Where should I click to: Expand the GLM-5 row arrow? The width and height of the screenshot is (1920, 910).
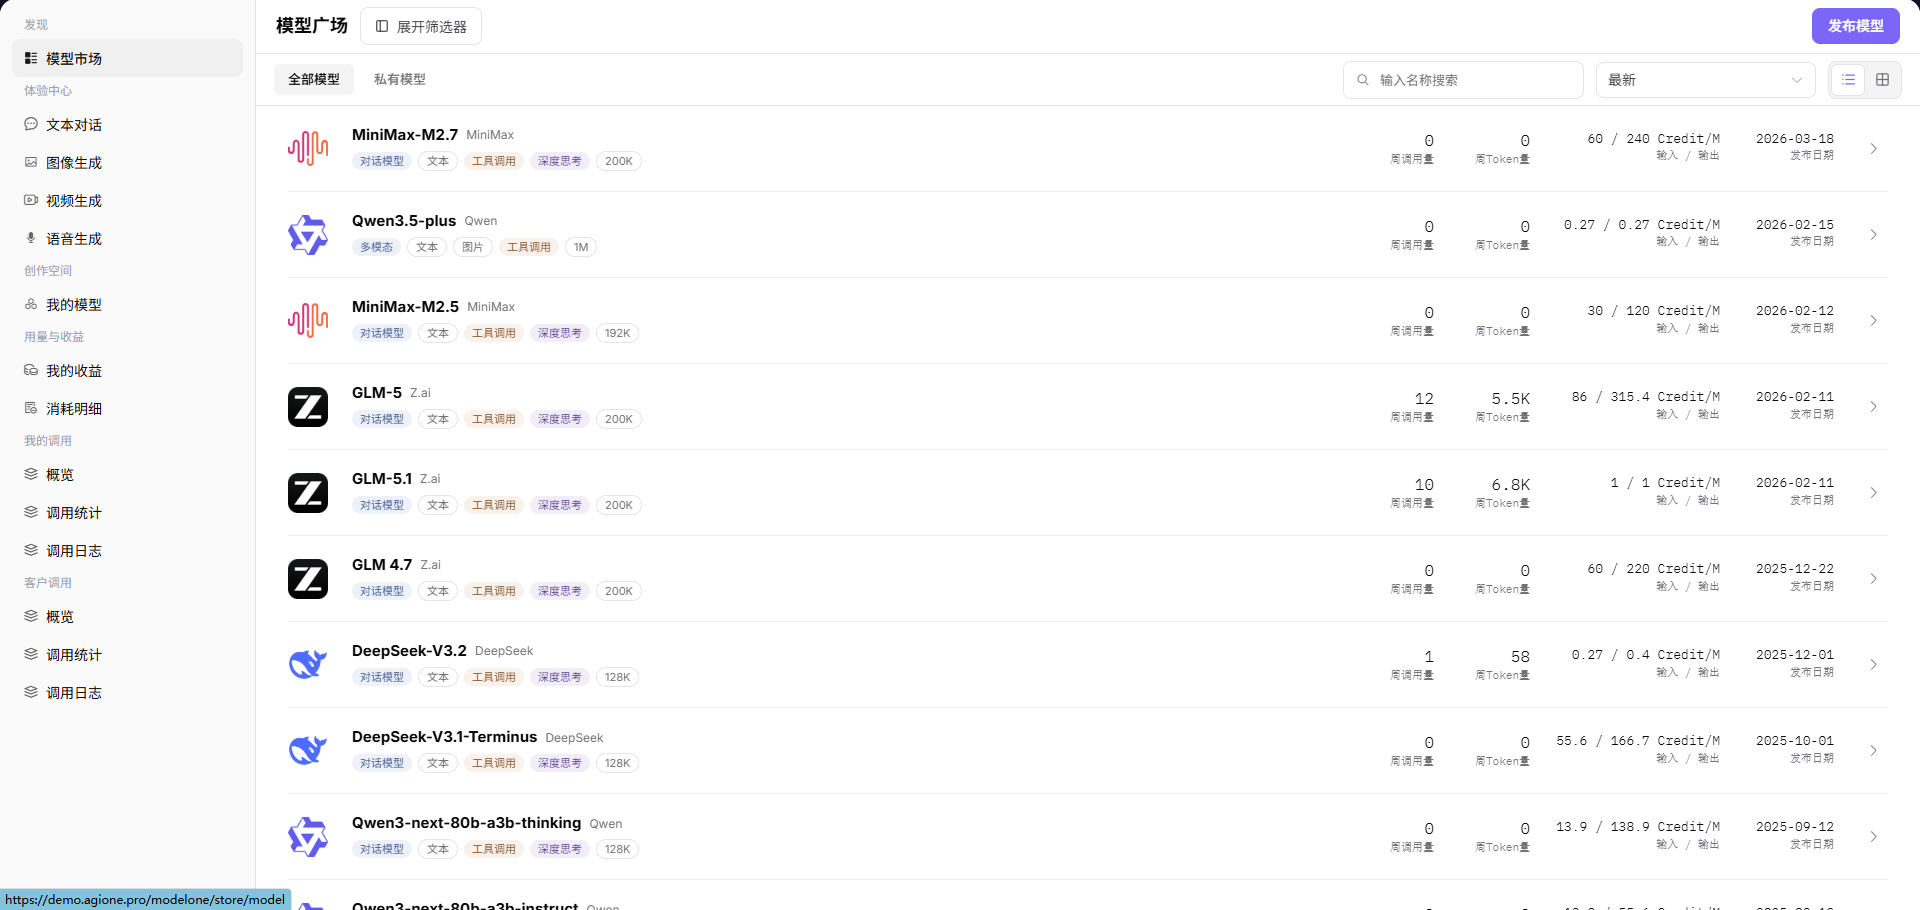pos(1873,407)
